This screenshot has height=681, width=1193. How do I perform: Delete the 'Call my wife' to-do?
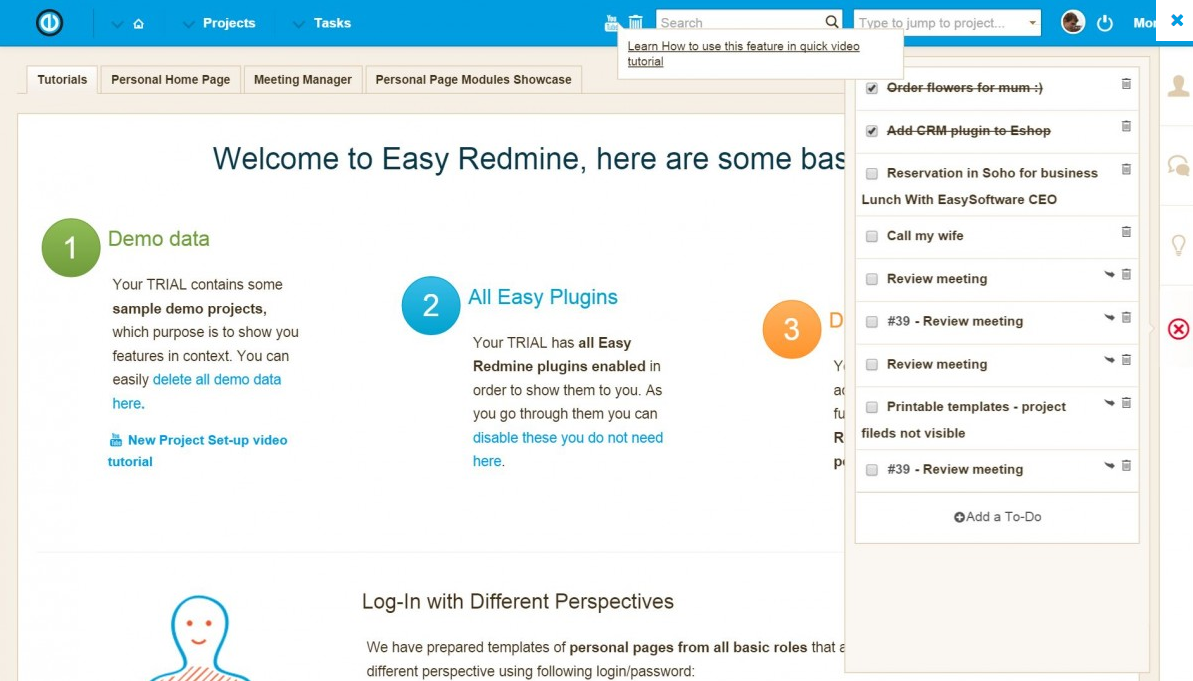pyautogui.click(x=1126, y=232)
